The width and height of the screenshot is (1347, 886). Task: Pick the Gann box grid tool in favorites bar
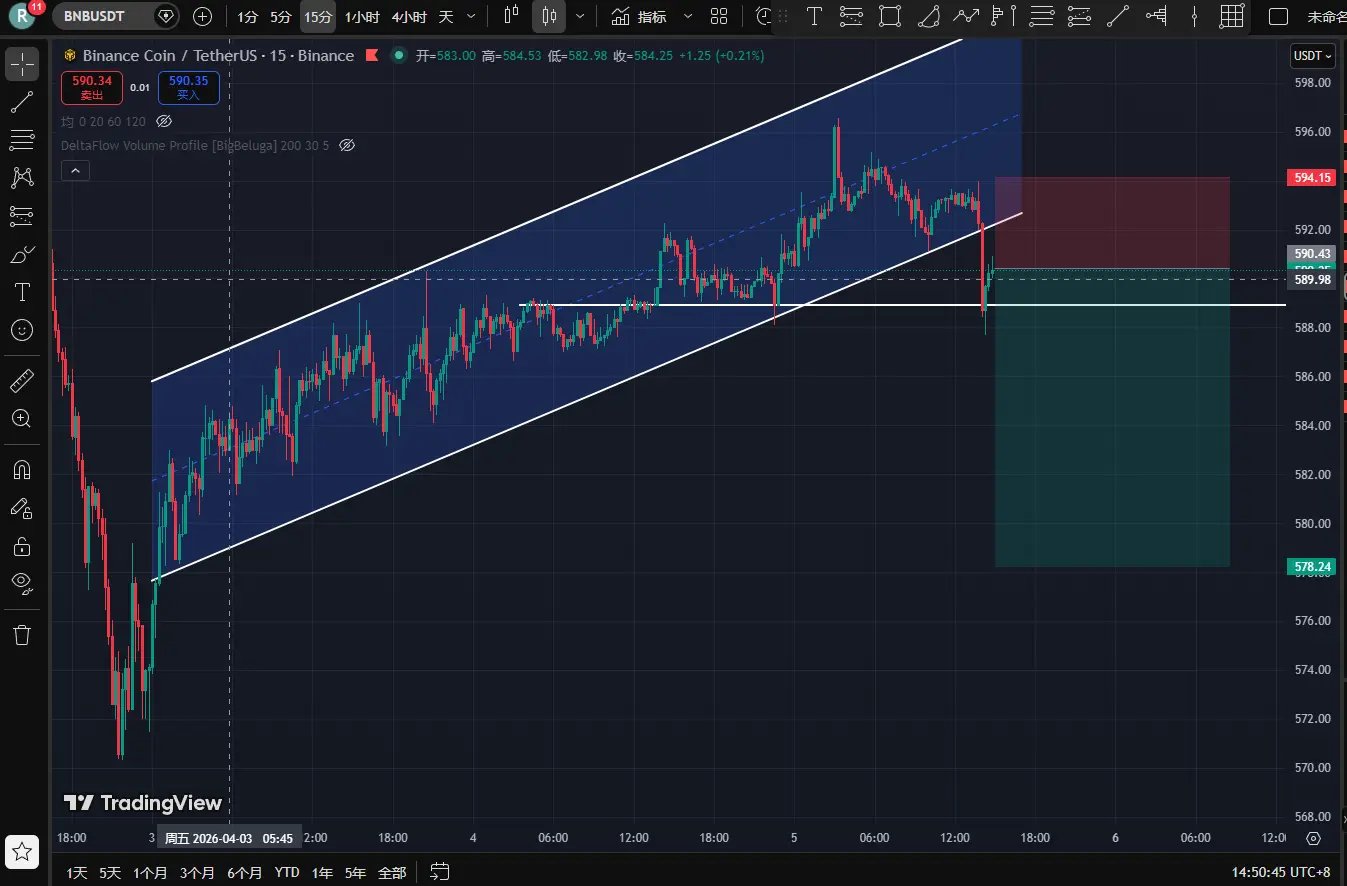pyautogui.click(x=1232, y=16)
